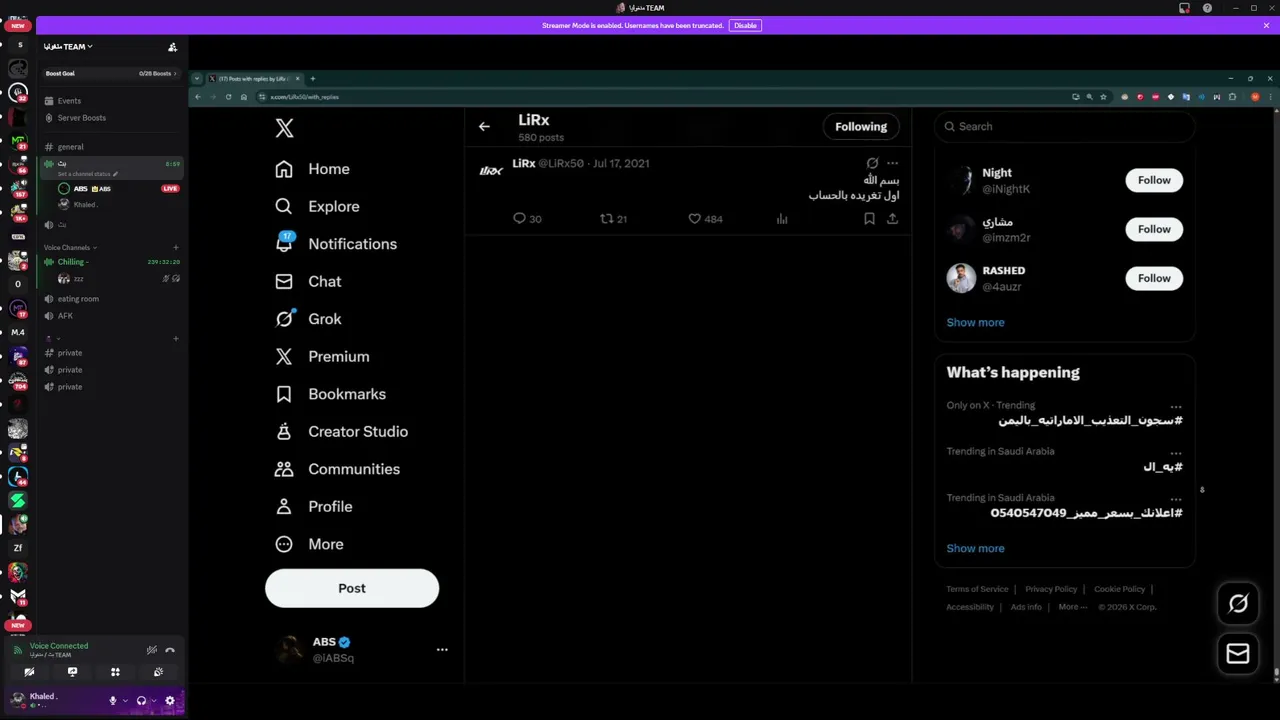Open the general text channel in Discord
The height and width of the screenshot is (720, 1280).
point(113,147)
